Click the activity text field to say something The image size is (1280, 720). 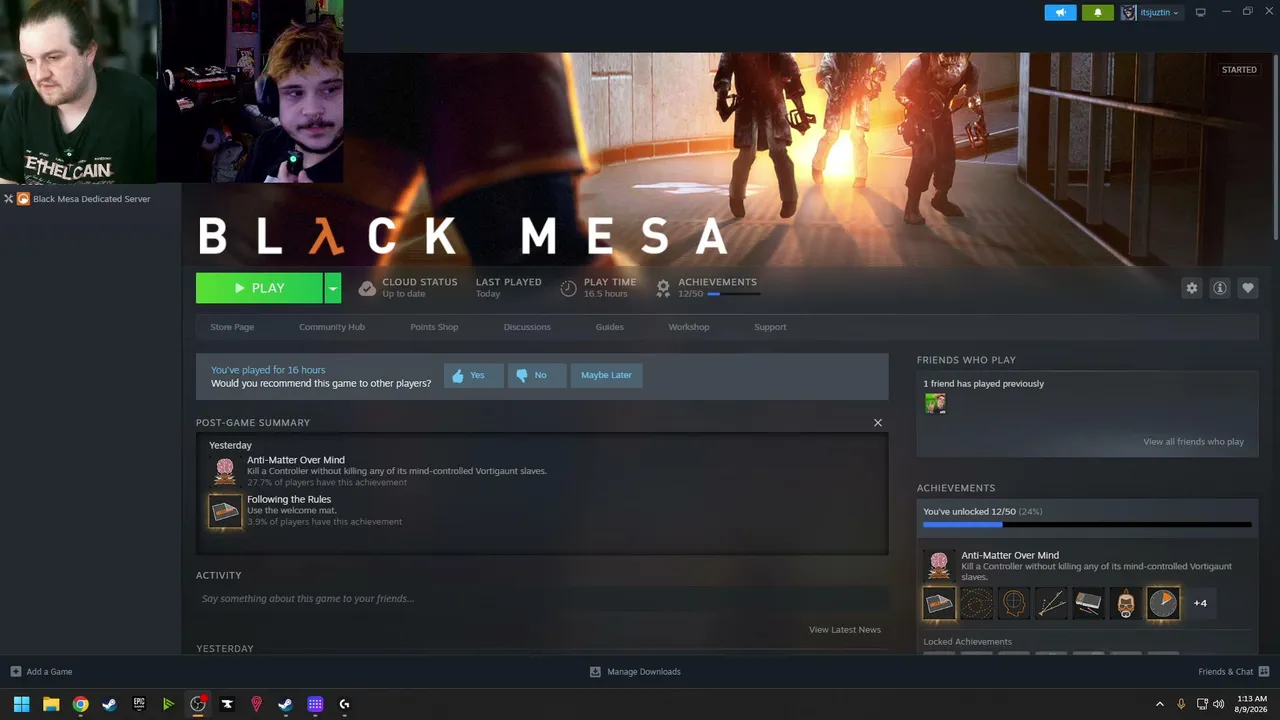point(542,599)
